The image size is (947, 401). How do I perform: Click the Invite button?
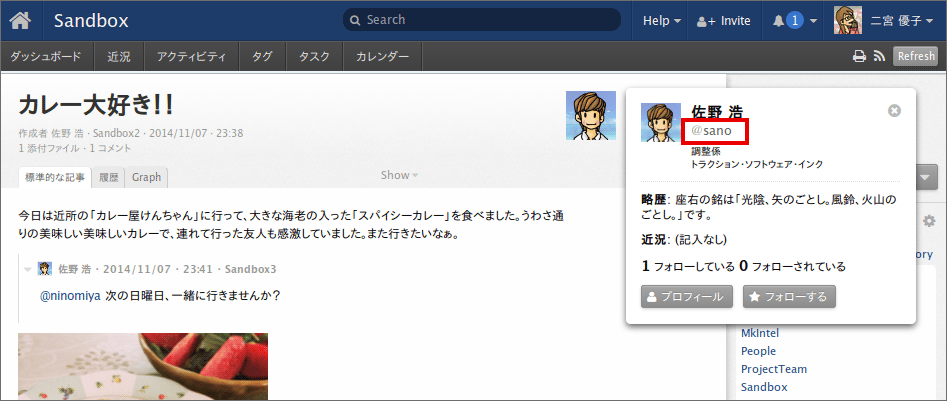pos(724,21)
